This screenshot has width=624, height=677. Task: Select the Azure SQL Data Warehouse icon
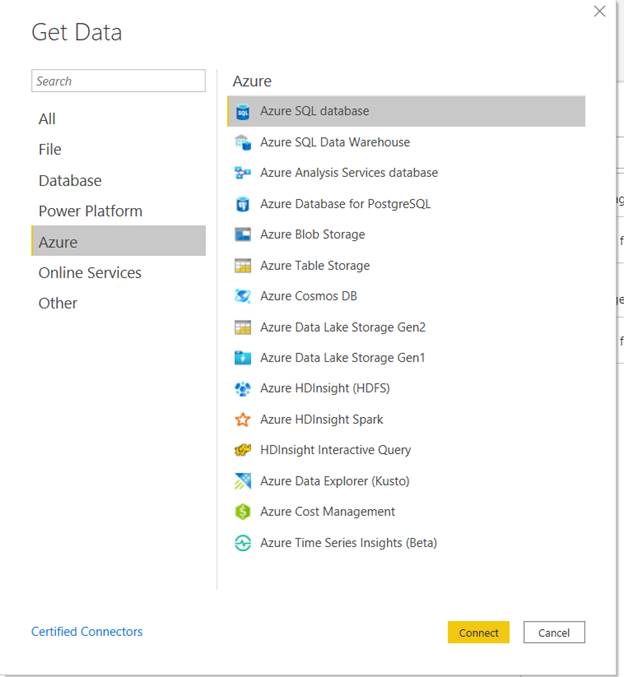(x=243, y=142)
